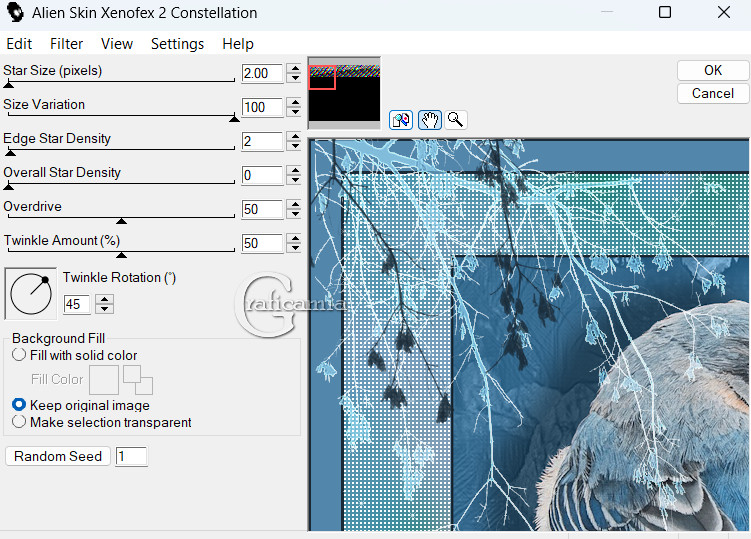Click the Star Size slider handle
Viewport: 751px width, 539px height.
pyautogui.click(x=9, y=85)
